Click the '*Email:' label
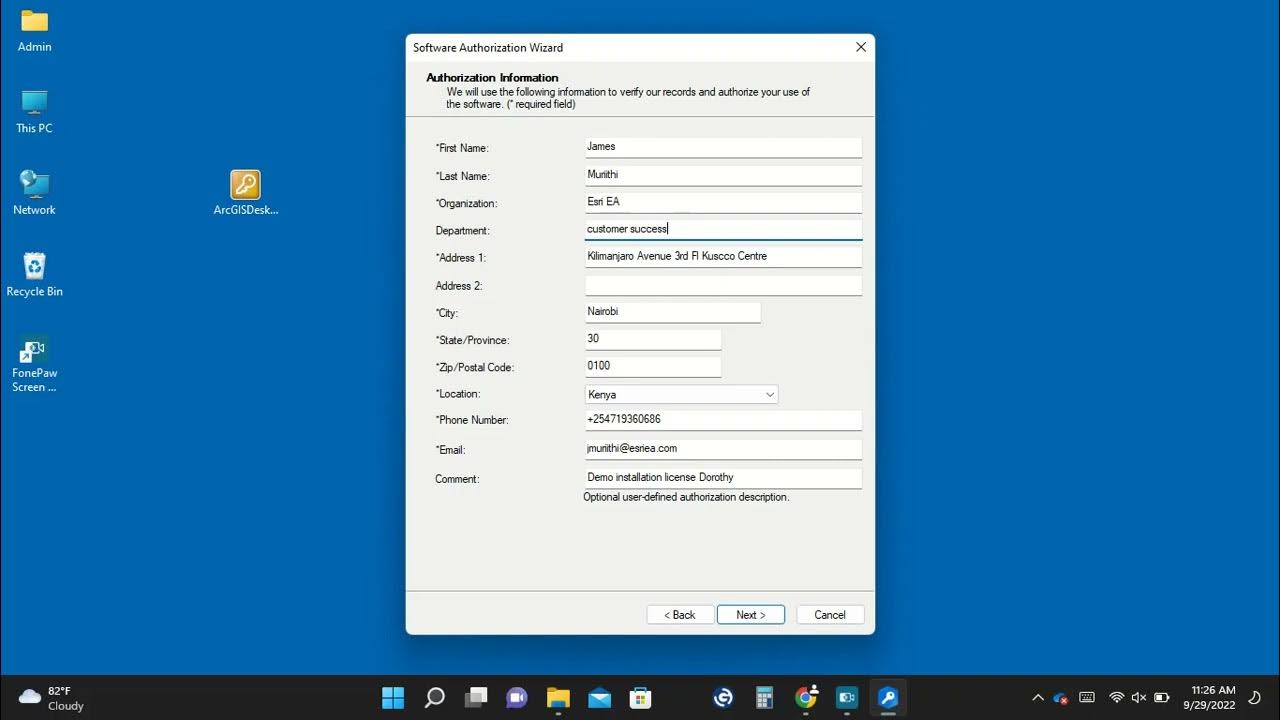Viewport: 1280px width, 720px height. [451, 450]
